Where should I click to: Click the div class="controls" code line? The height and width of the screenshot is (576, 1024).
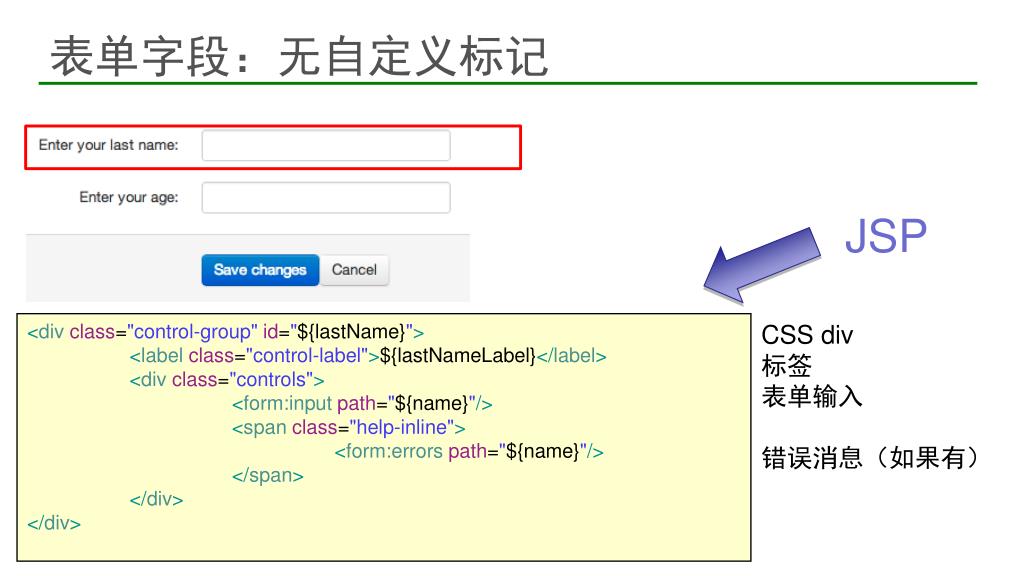tap(227, 379)
